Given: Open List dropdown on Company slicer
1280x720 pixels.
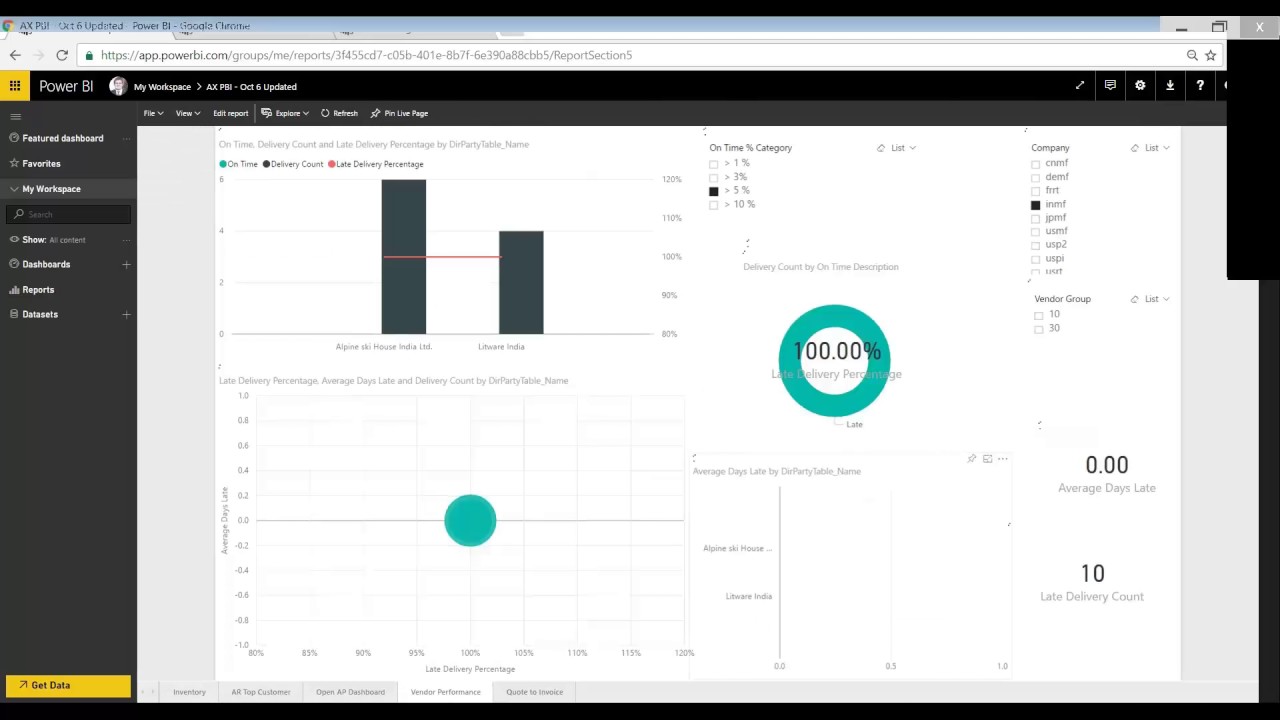Looking at the screenshot, I should click(x=1157, y=148).
